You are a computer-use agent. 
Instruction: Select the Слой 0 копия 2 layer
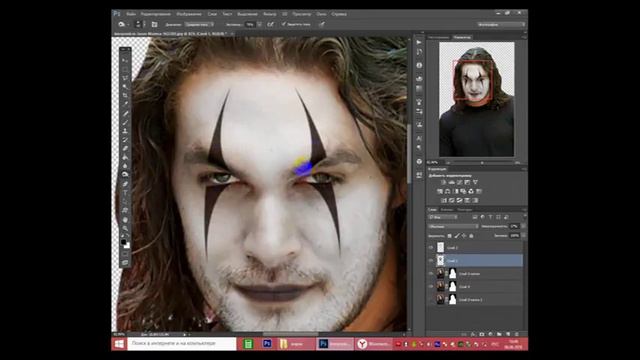point(476,300)
